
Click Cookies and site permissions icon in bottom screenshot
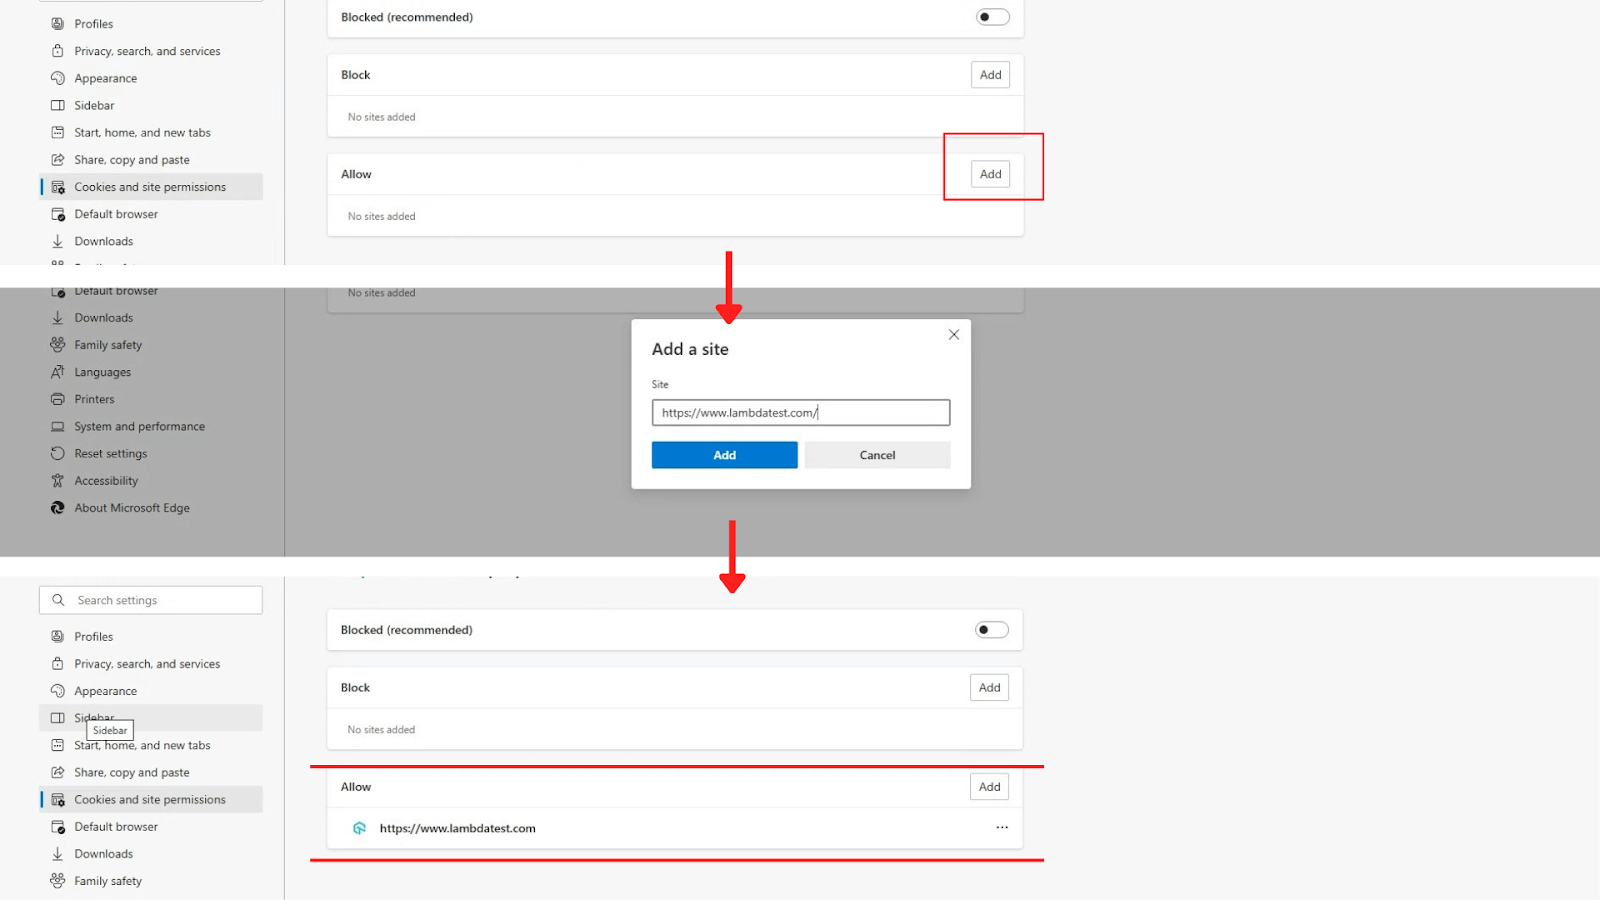[x=58, y=800]
